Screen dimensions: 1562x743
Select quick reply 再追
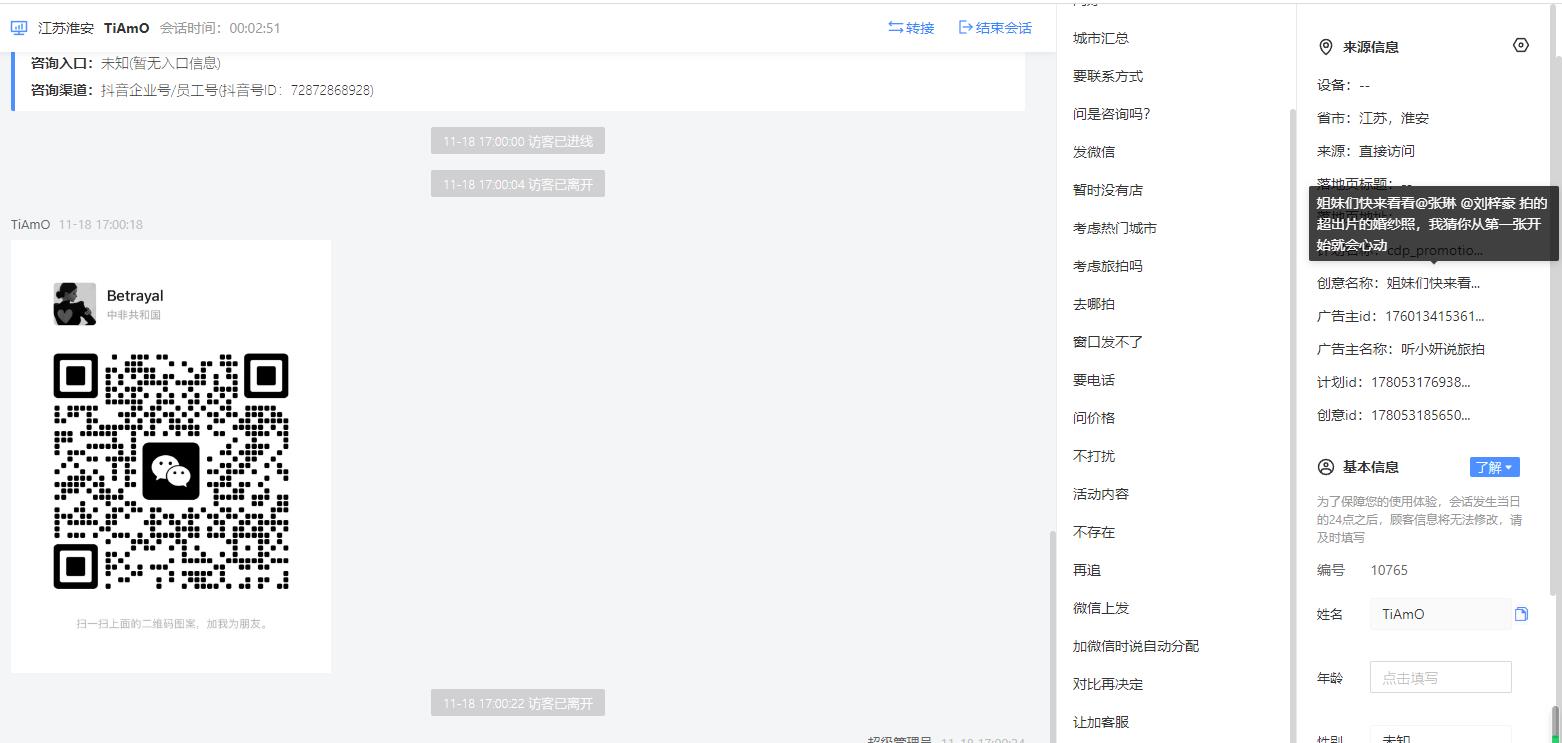click(x=1087, y=570)
